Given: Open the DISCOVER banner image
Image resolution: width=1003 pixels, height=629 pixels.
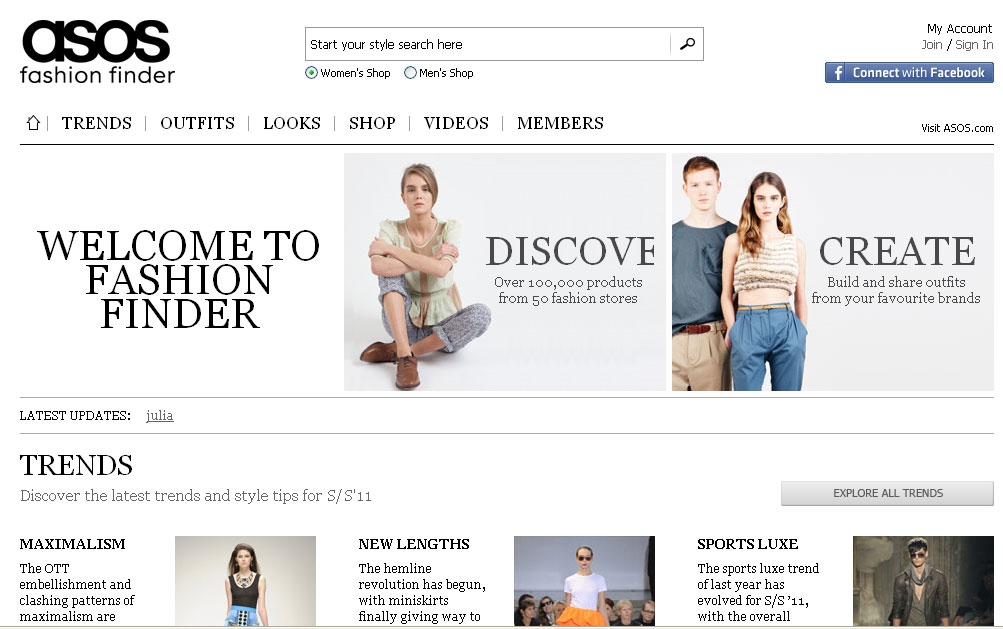Looking at the screenshot, I should (x=505, y=272).
